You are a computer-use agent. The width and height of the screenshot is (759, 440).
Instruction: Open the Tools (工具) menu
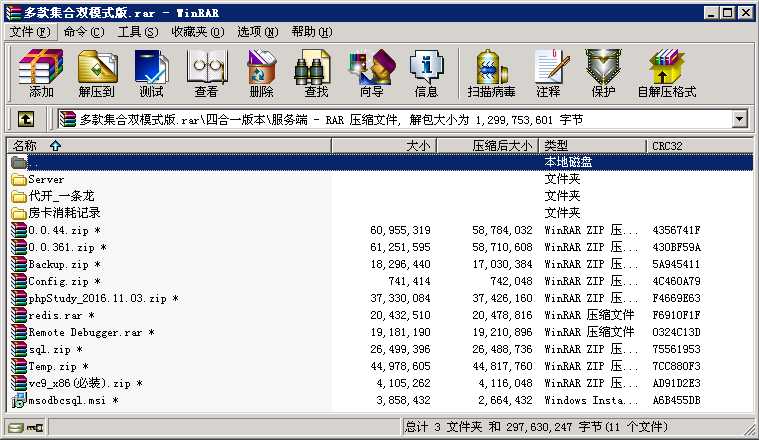tap(138, 32)
